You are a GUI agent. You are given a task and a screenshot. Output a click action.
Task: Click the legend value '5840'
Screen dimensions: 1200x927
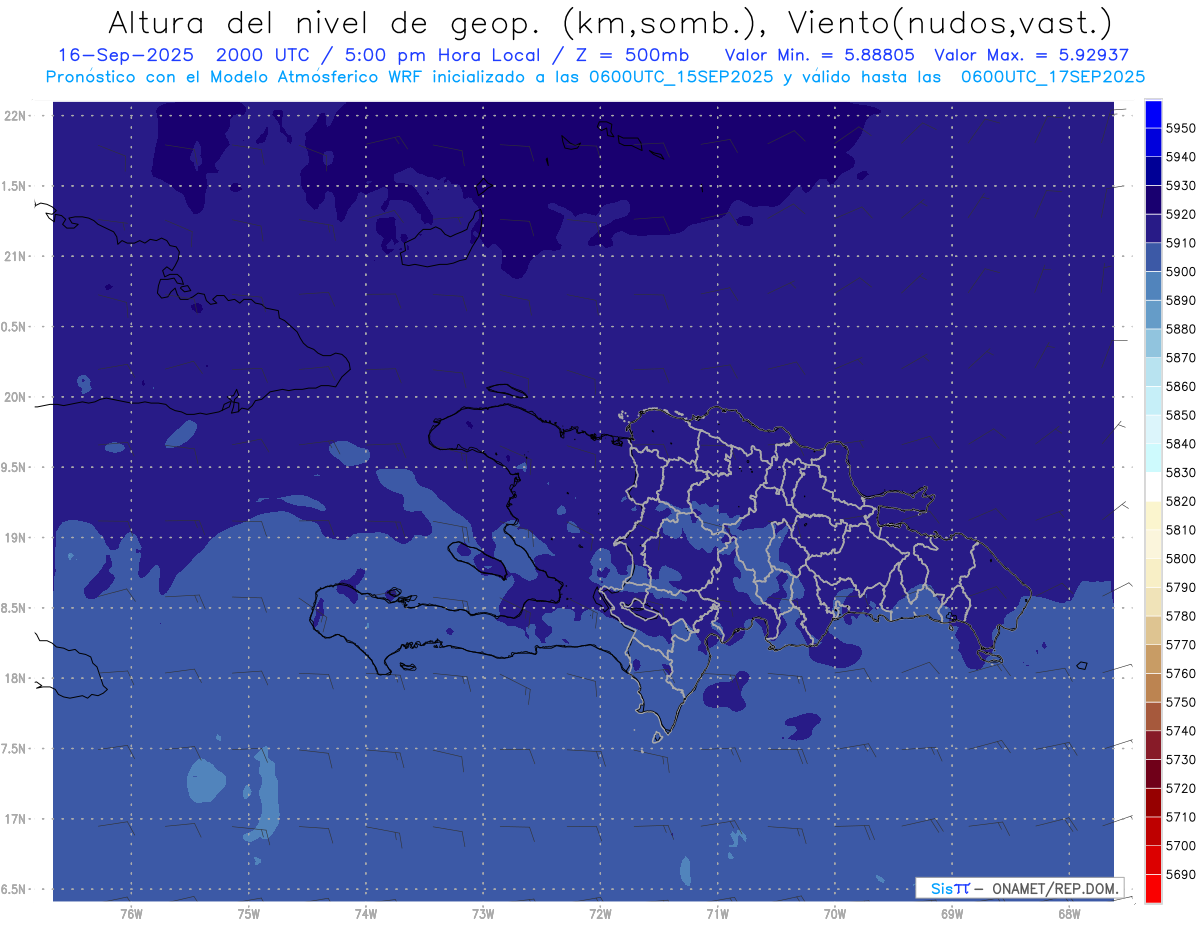click(x=1180, y=444)
